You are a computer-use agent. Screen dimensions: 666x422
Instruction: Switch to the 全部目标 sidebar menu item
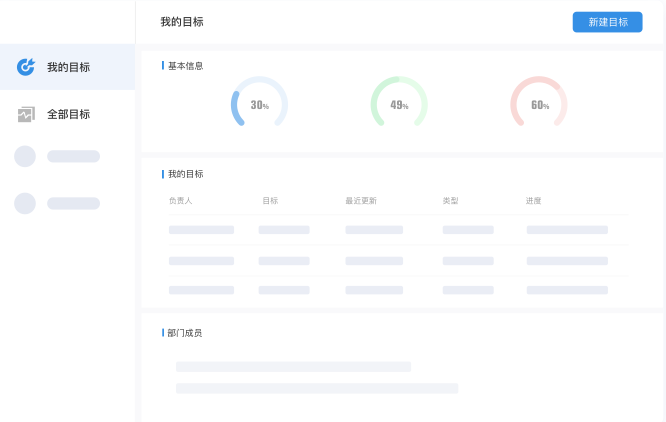coord(68,114)
